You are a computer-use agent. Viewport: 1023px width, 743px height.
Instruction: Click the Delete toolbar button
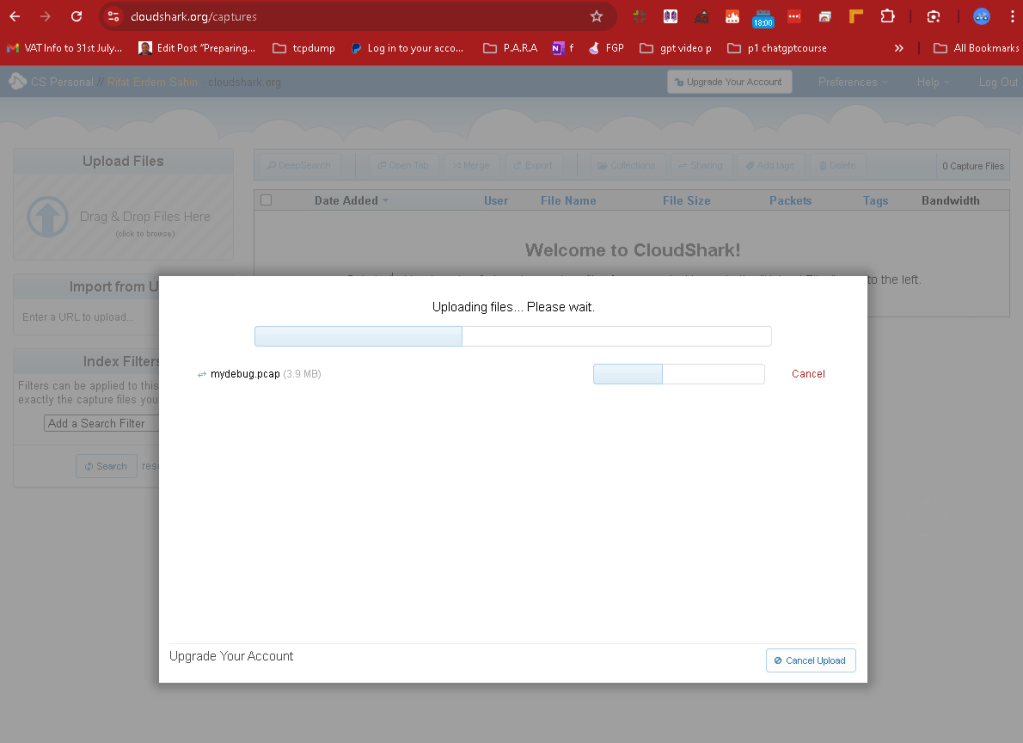tap(837, 166)
